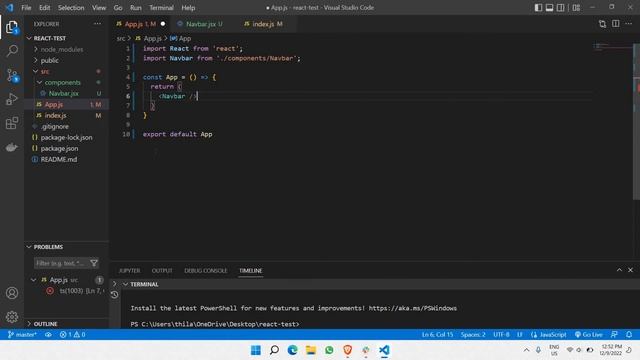Image resolution: width=640 pixels, height=360 pixels.
Task: Open the Accounts menu icon
Action: pos(12,293)
